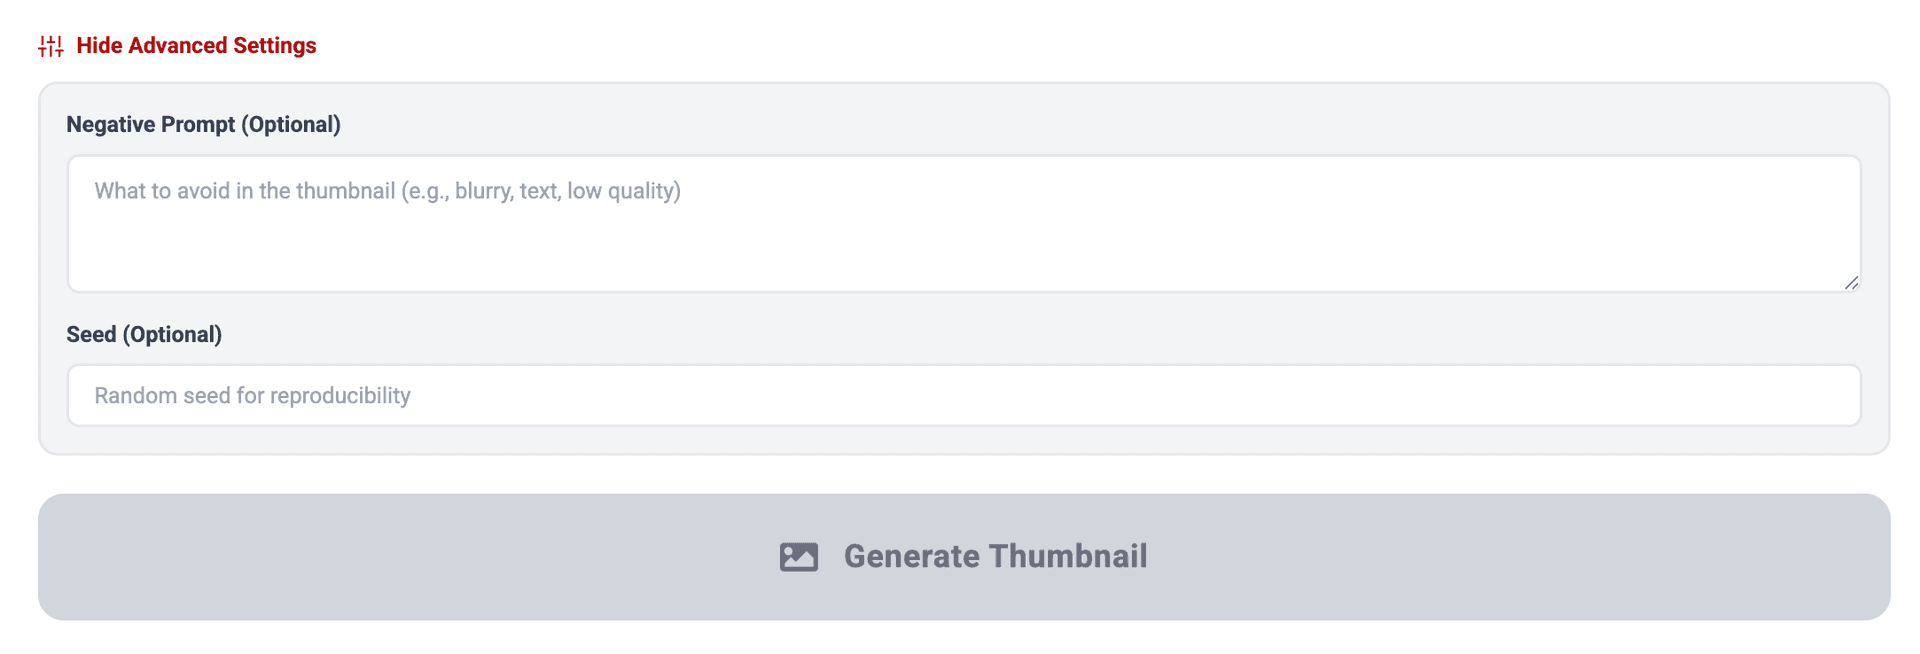Viewport: 1920px width, 654px height.
Task: Toggle advanced settings via the red sliders icon
Action: coord(51,46)
